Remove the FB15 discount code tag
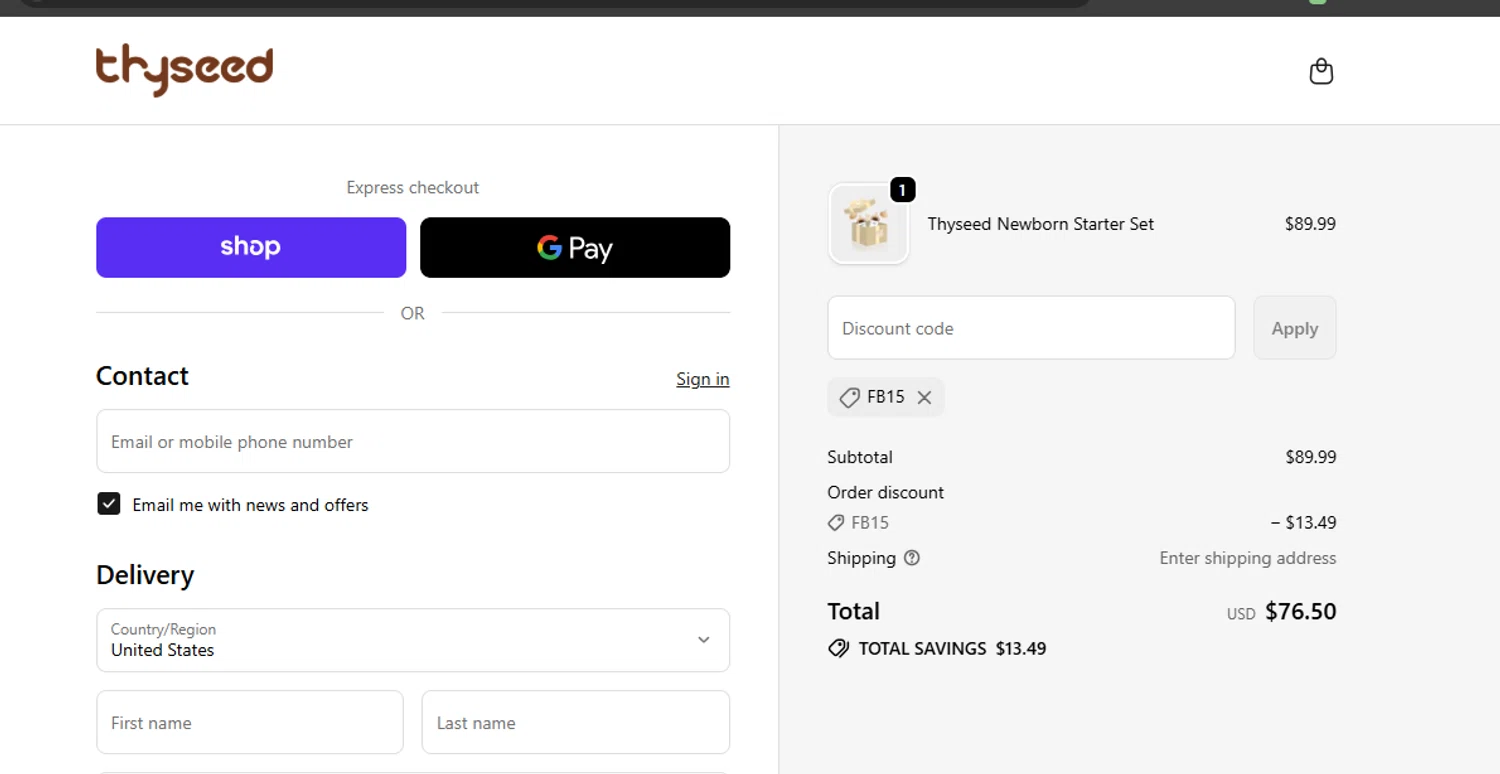 click(x=924, y=397)
